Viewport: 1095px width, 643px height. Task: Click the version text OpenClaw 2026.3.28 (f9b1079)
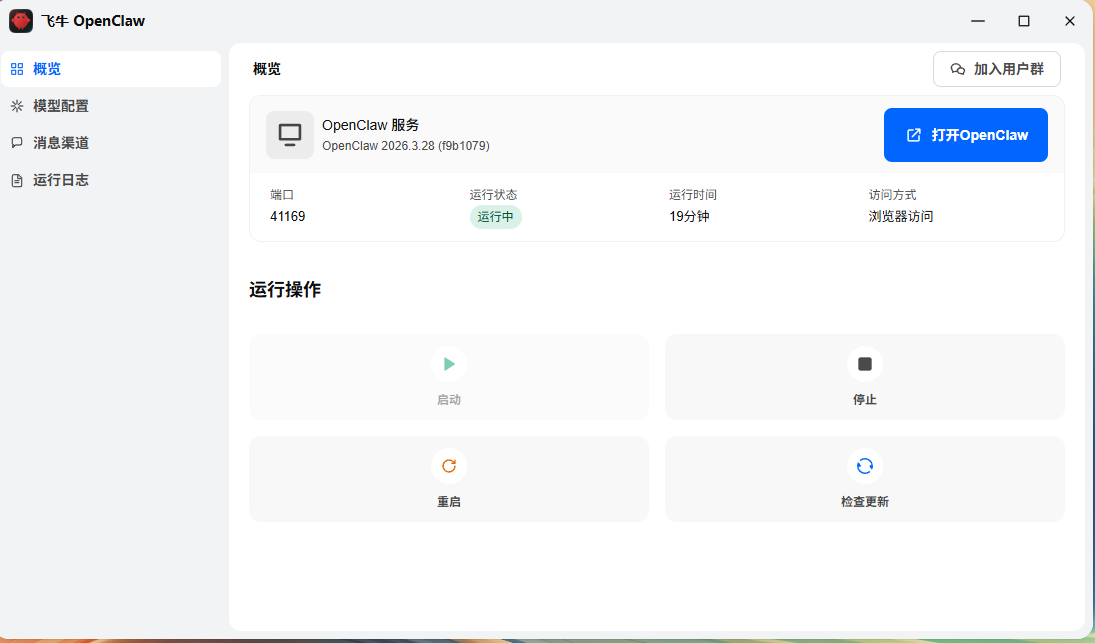point(406,146)
